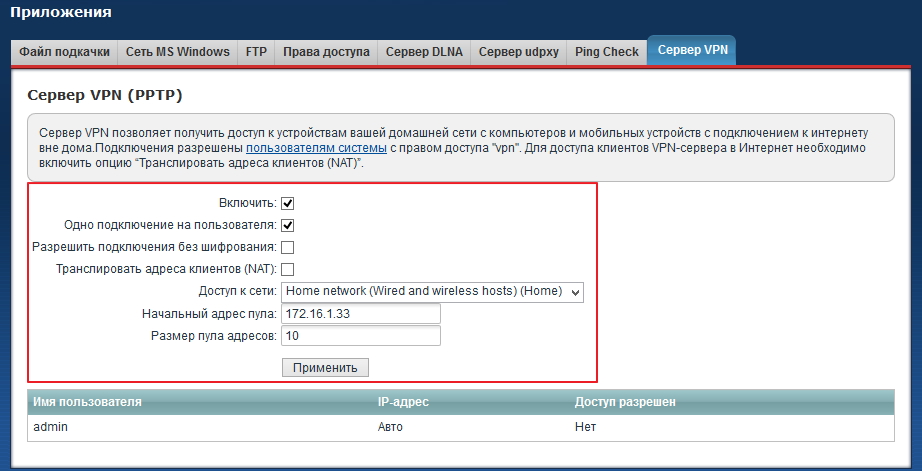Switch to Ping Check tab
This screenshot has height=471, width=922.
click(x=606, y=52)
